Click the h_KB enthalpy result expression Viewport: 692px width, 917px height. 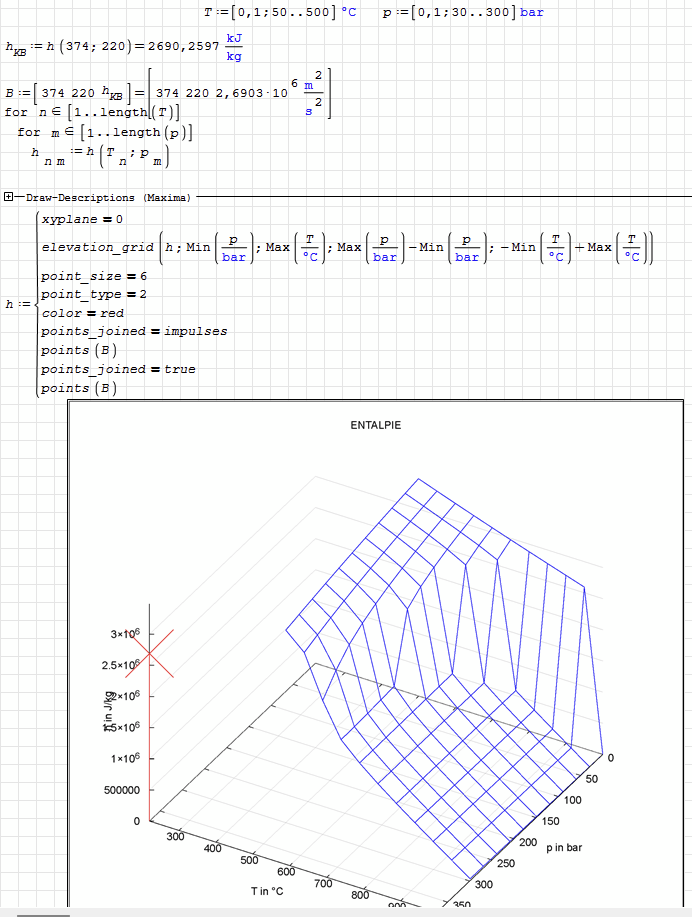[x=120, y=46]
